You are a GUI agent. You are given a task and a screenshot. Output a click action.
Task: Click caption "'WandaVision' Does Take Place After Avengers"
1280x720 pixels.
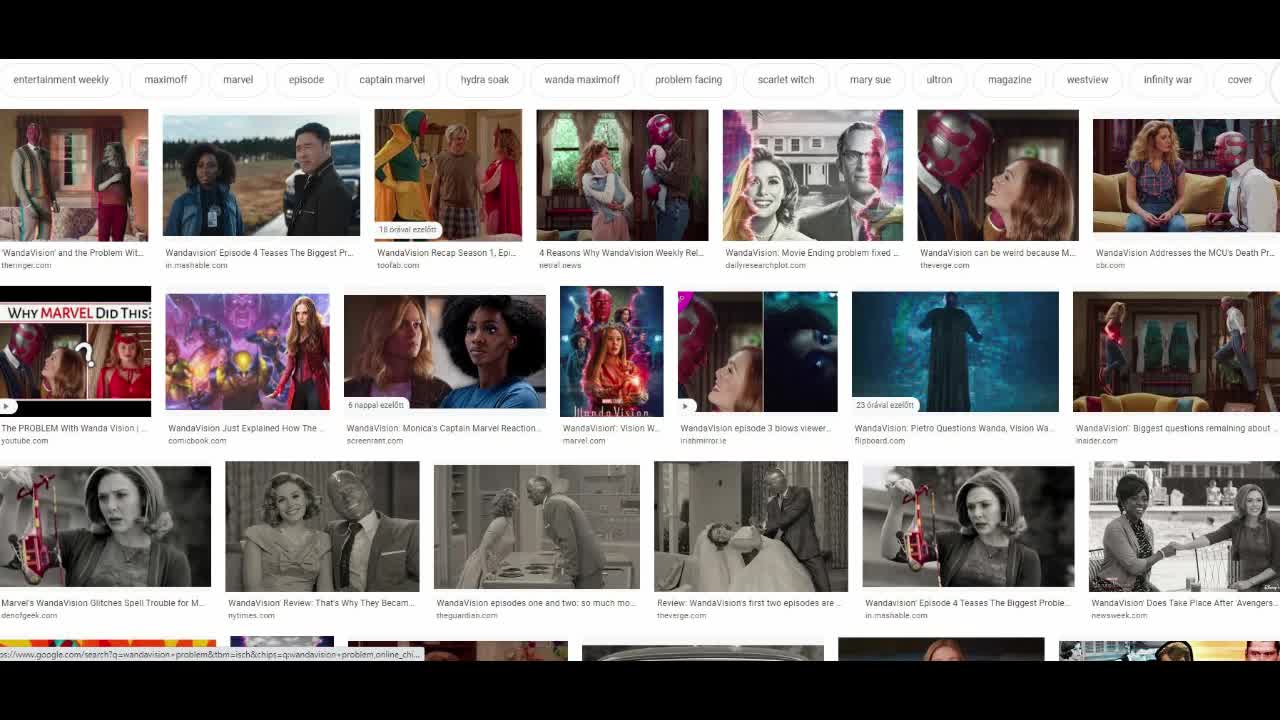1183,603
